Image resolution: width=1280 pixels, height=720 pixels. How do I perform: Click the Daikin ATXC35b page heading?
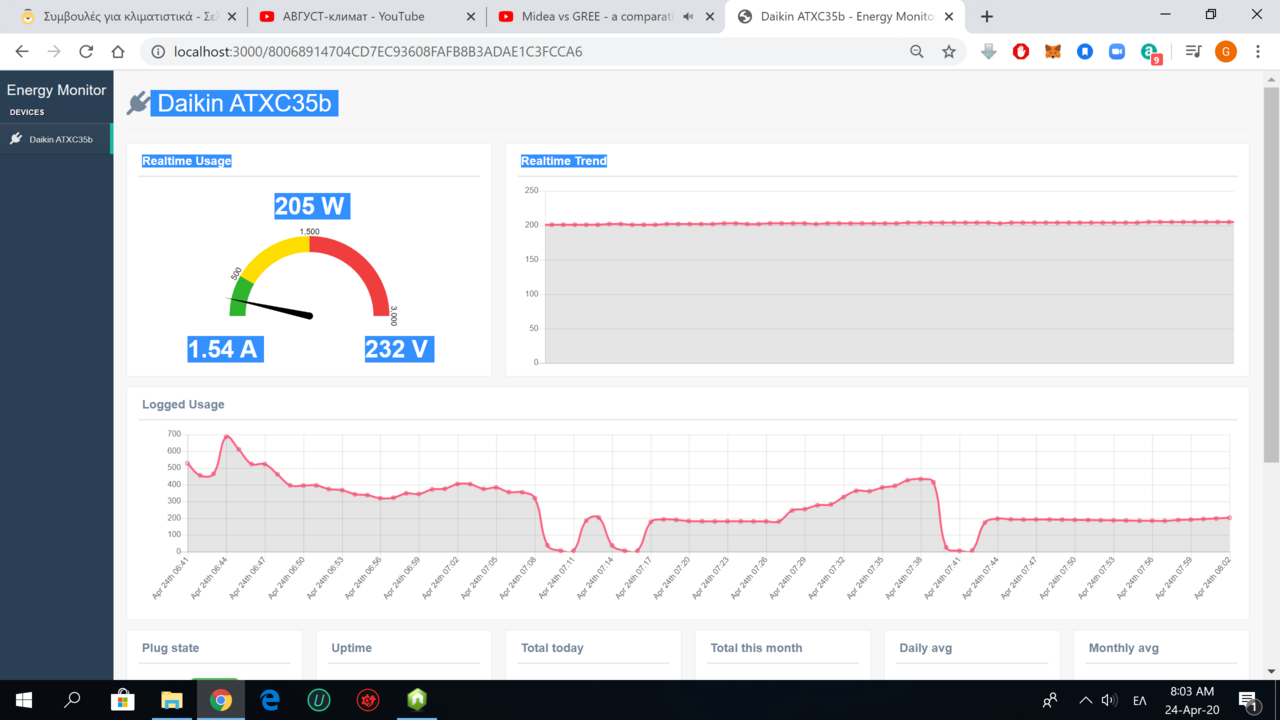pyautogui.click(x=244, y=103)
